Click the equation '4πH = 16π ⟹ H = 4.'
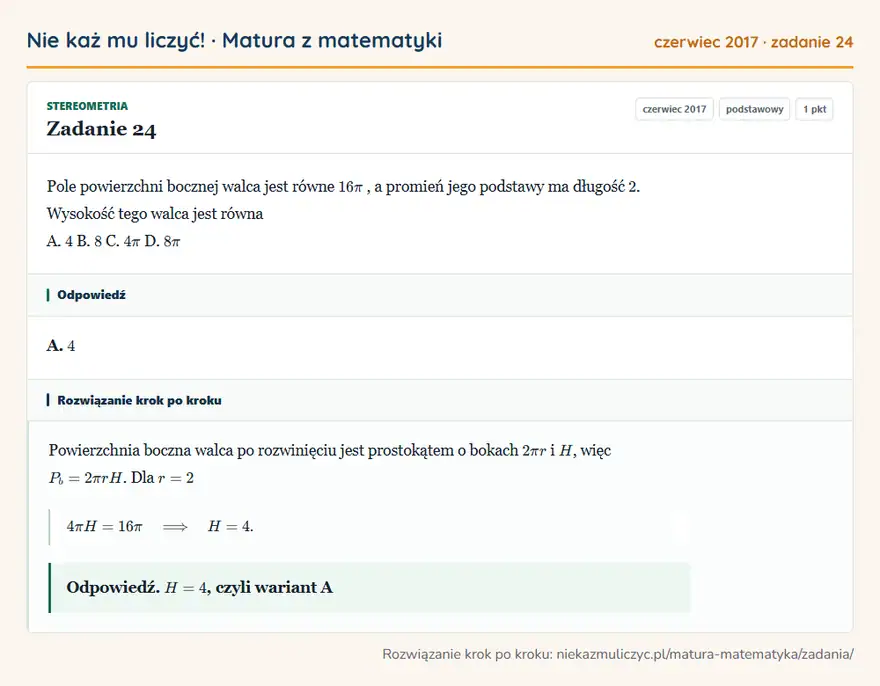 (160, 527)
